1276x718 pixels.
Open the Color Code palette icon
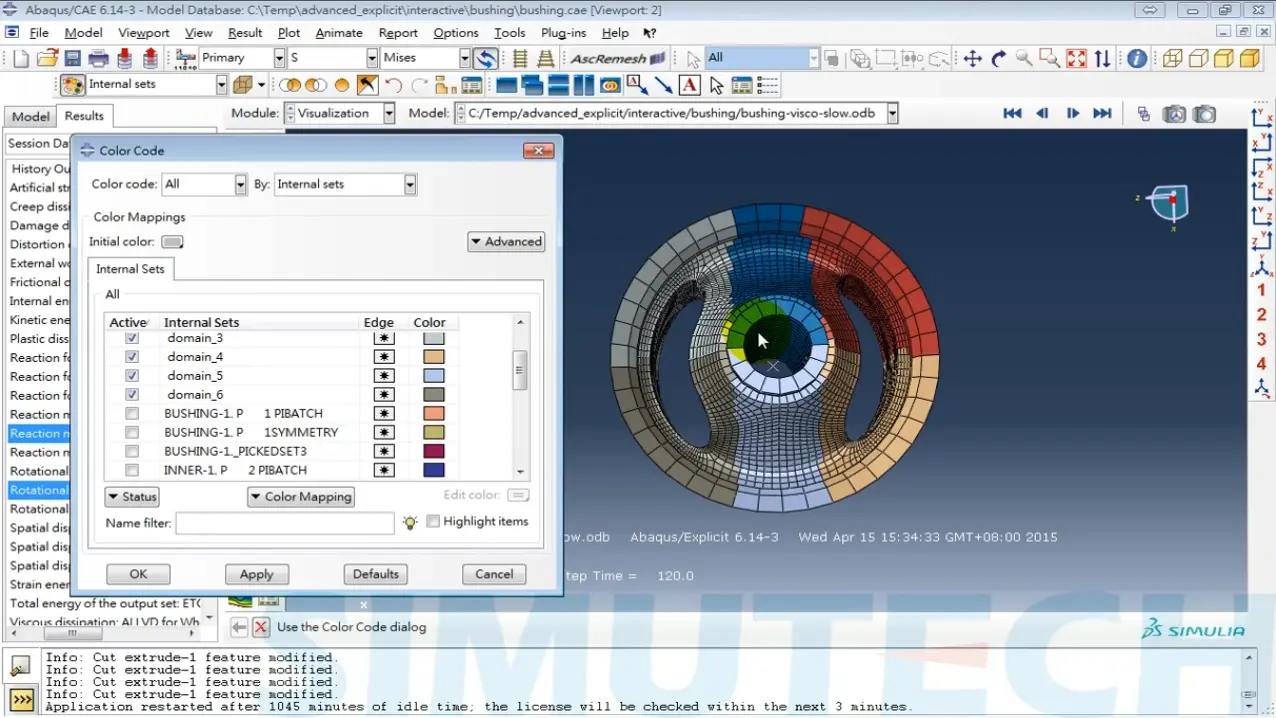point(72,85)
